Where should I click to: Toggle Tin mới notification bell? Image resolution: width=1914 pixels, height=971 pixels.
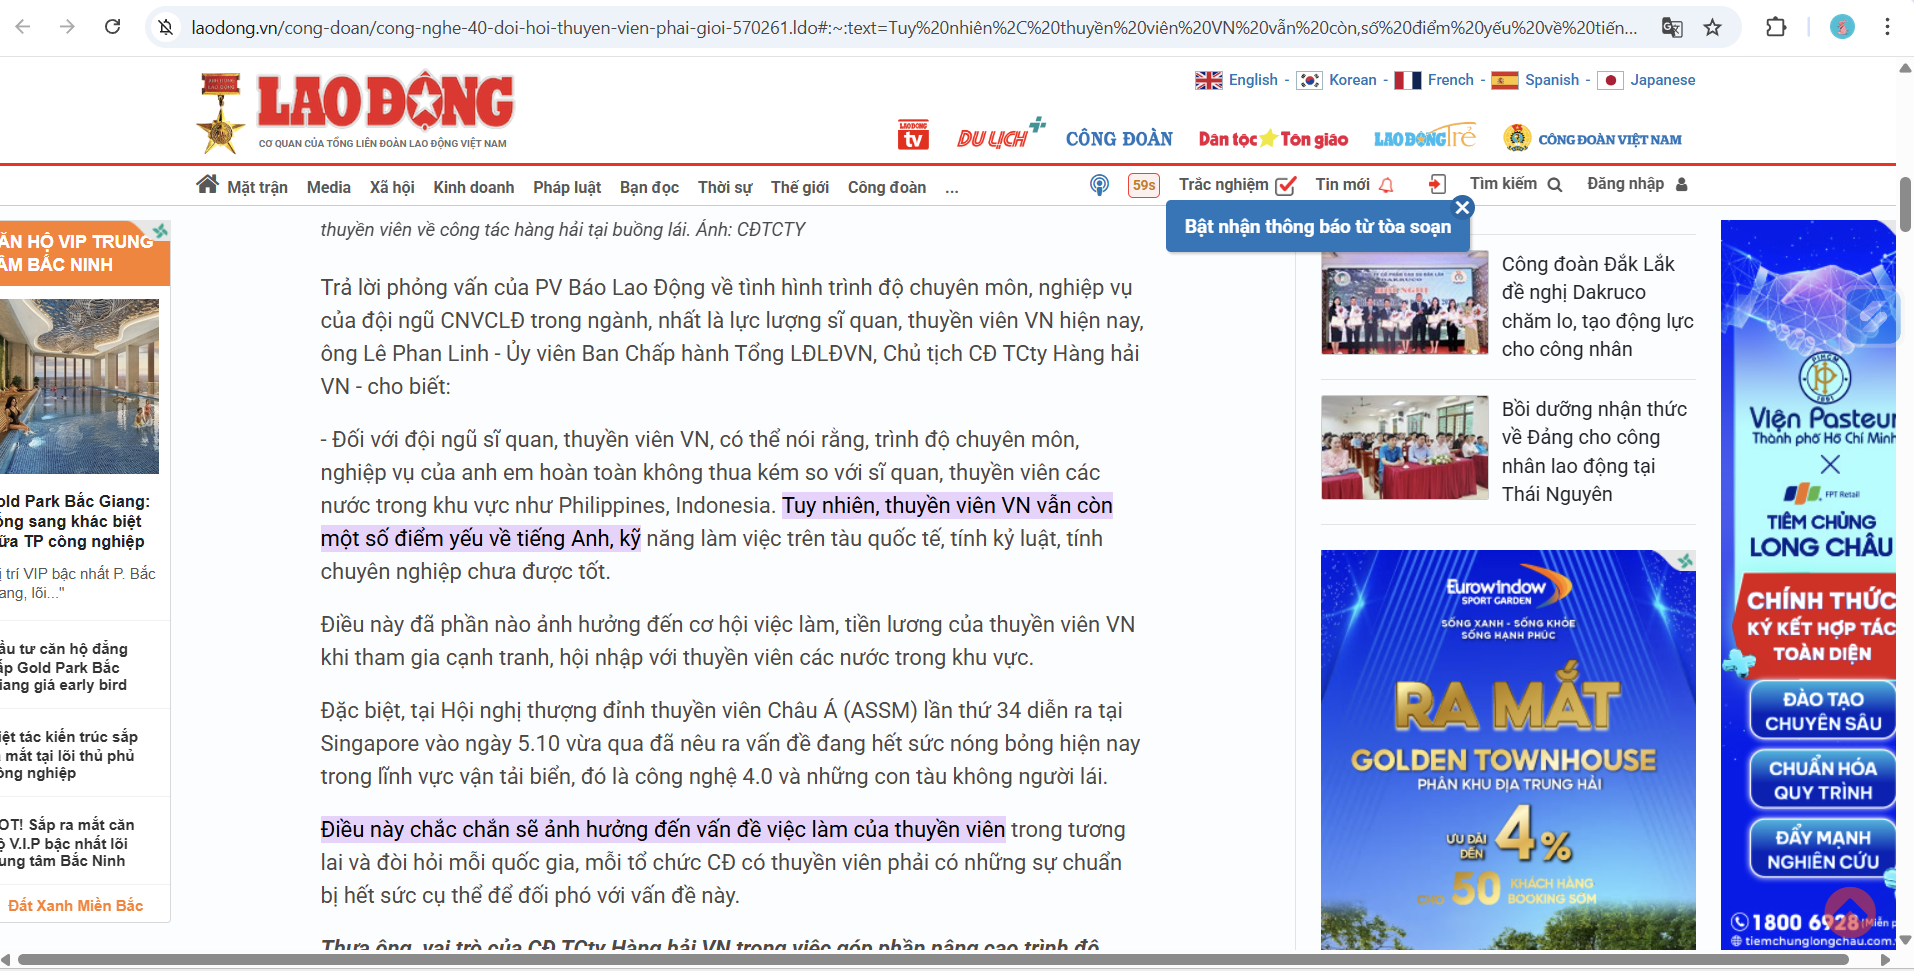click(1386, 185)
